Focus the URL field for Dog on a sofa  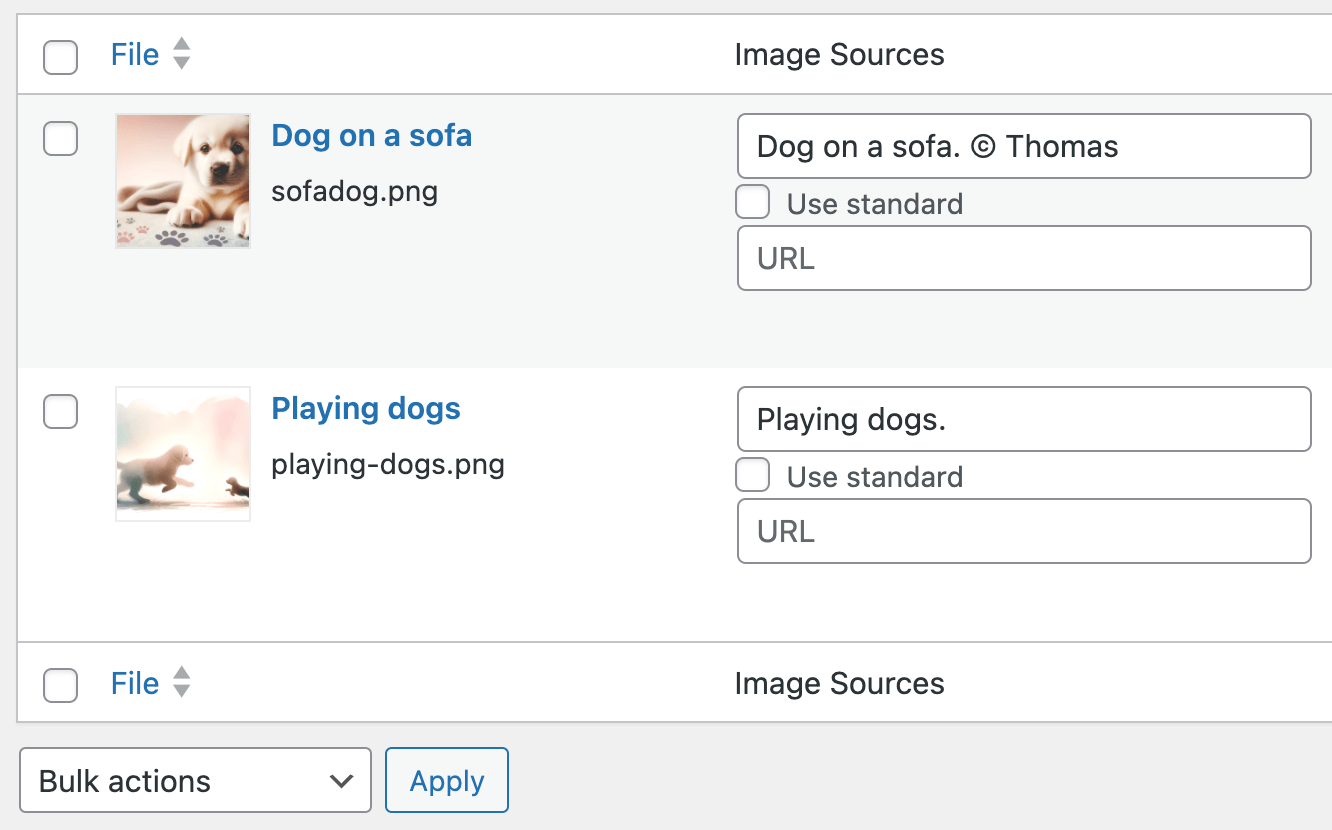pos(1023,259)
